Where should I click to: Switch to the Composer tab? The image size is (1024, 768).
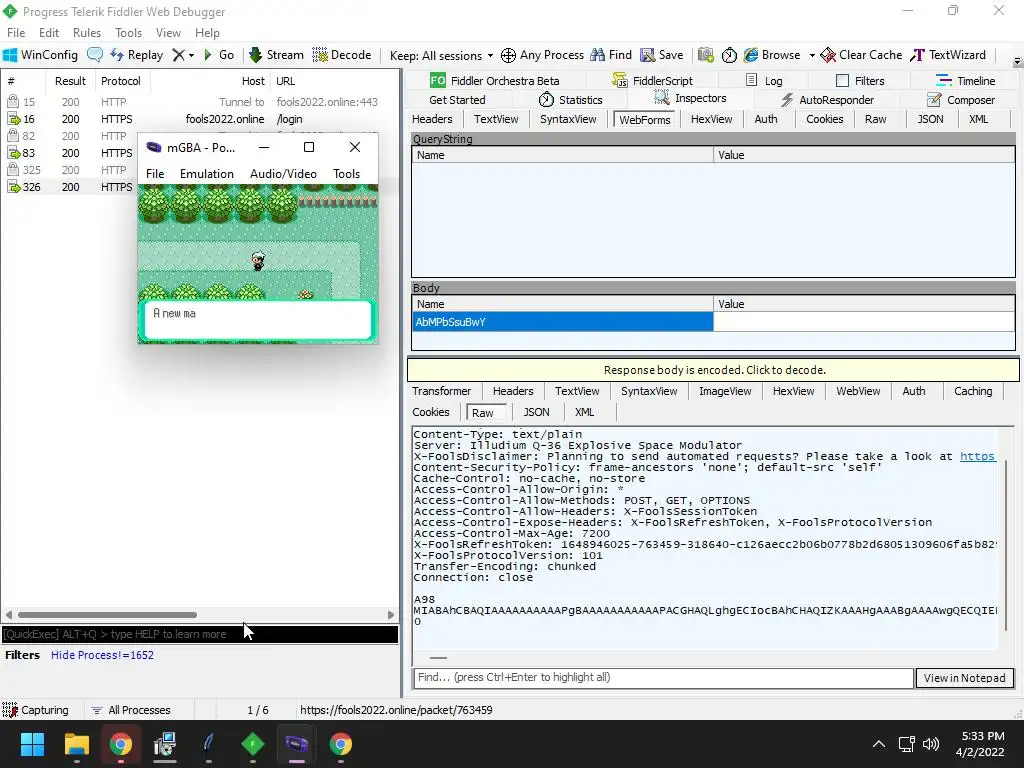coord(961,100)
